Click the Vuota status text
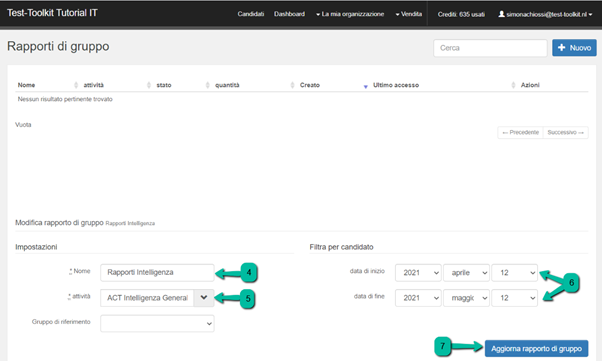Viewport: 602px width, 361px height. click(23, 125)
